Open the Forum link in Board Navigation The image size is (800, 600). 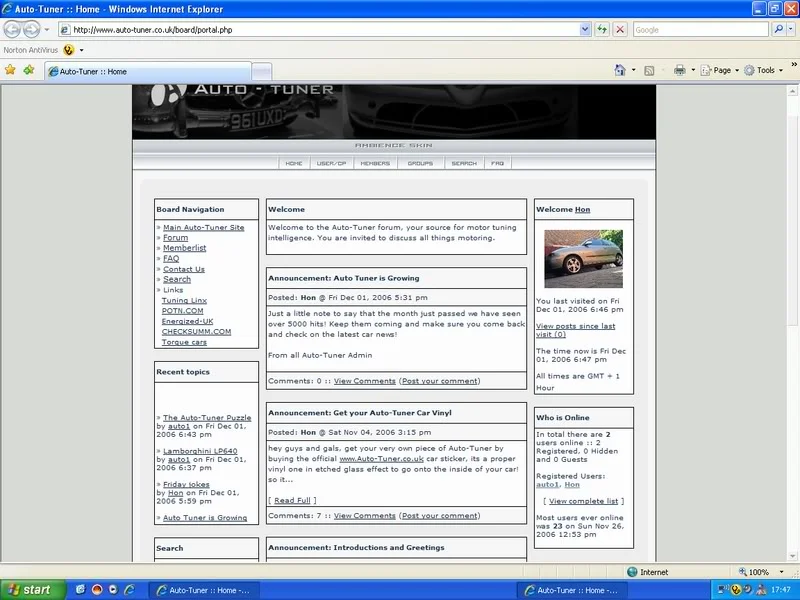[x=176, y=238]
